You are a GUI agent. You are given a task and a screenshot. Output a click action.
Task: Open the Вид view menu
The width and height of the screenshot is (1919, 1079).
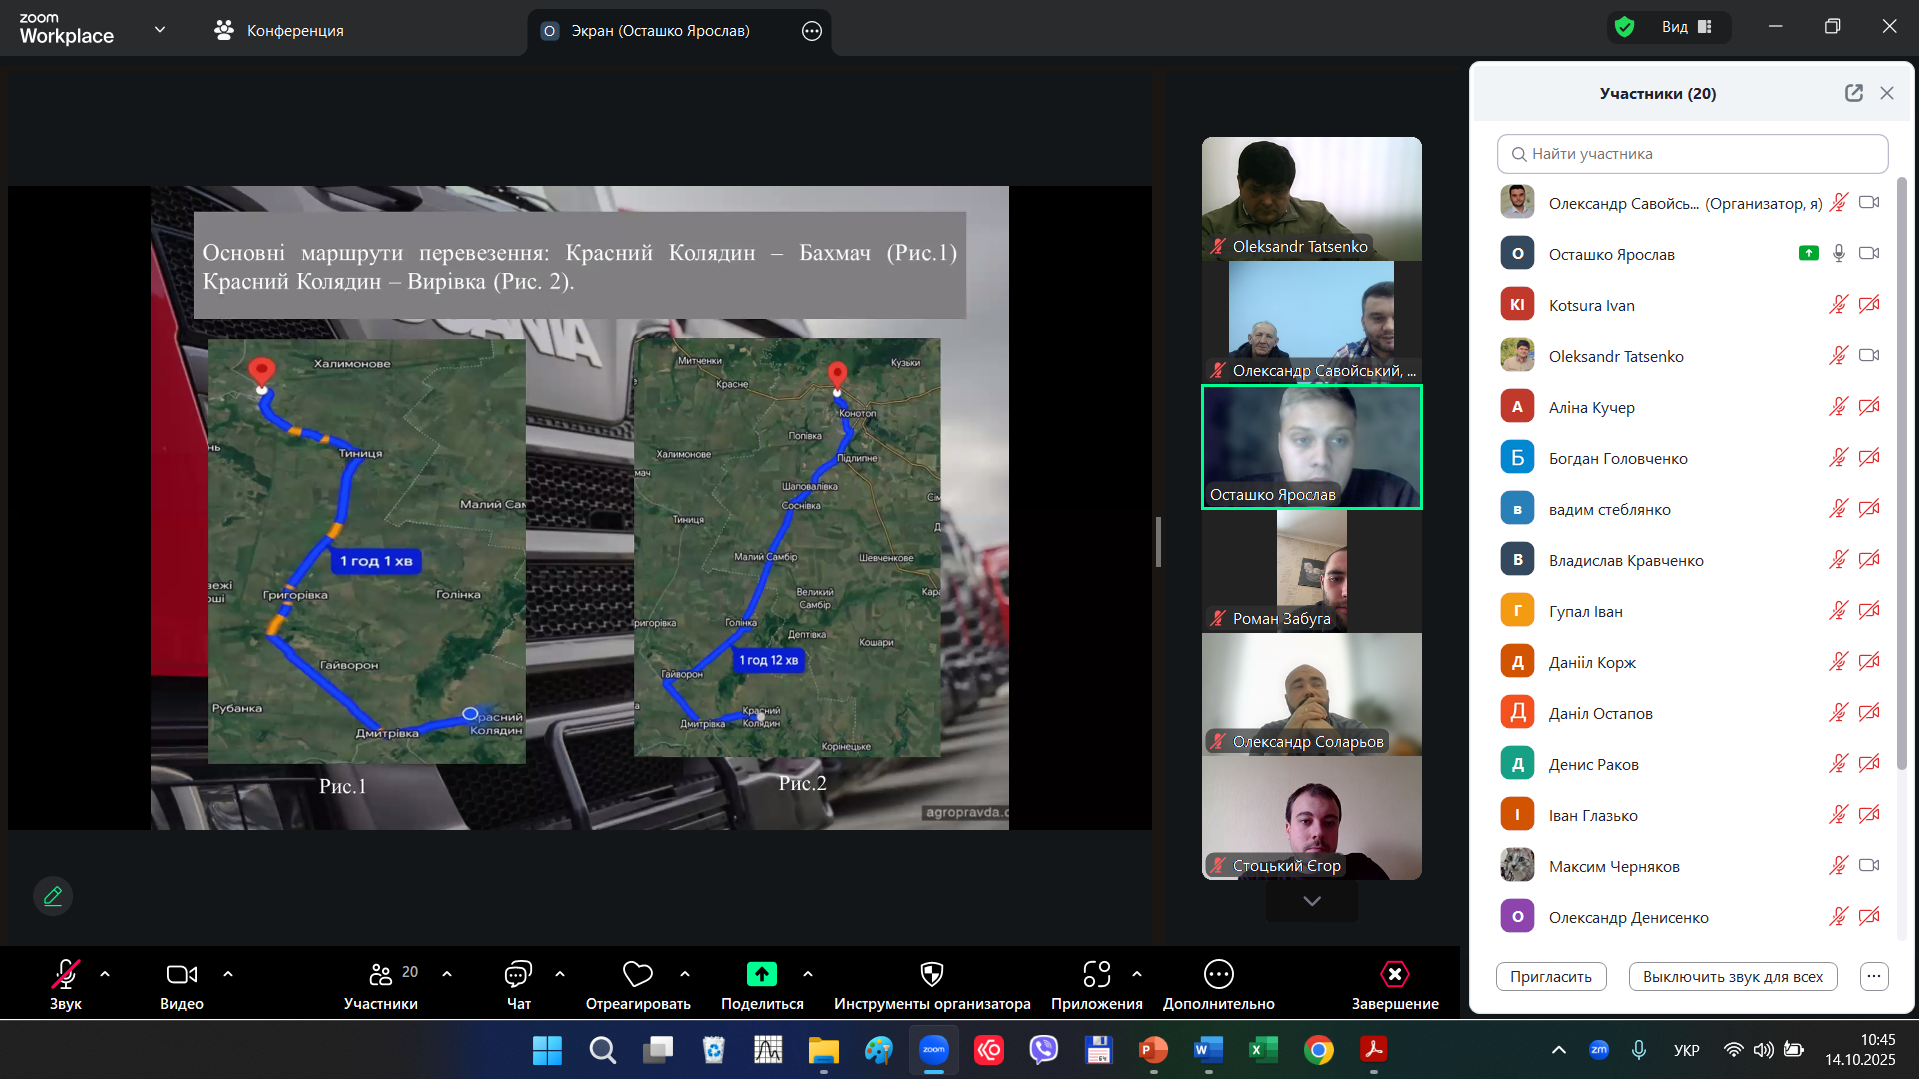(x=1686, y=27)
